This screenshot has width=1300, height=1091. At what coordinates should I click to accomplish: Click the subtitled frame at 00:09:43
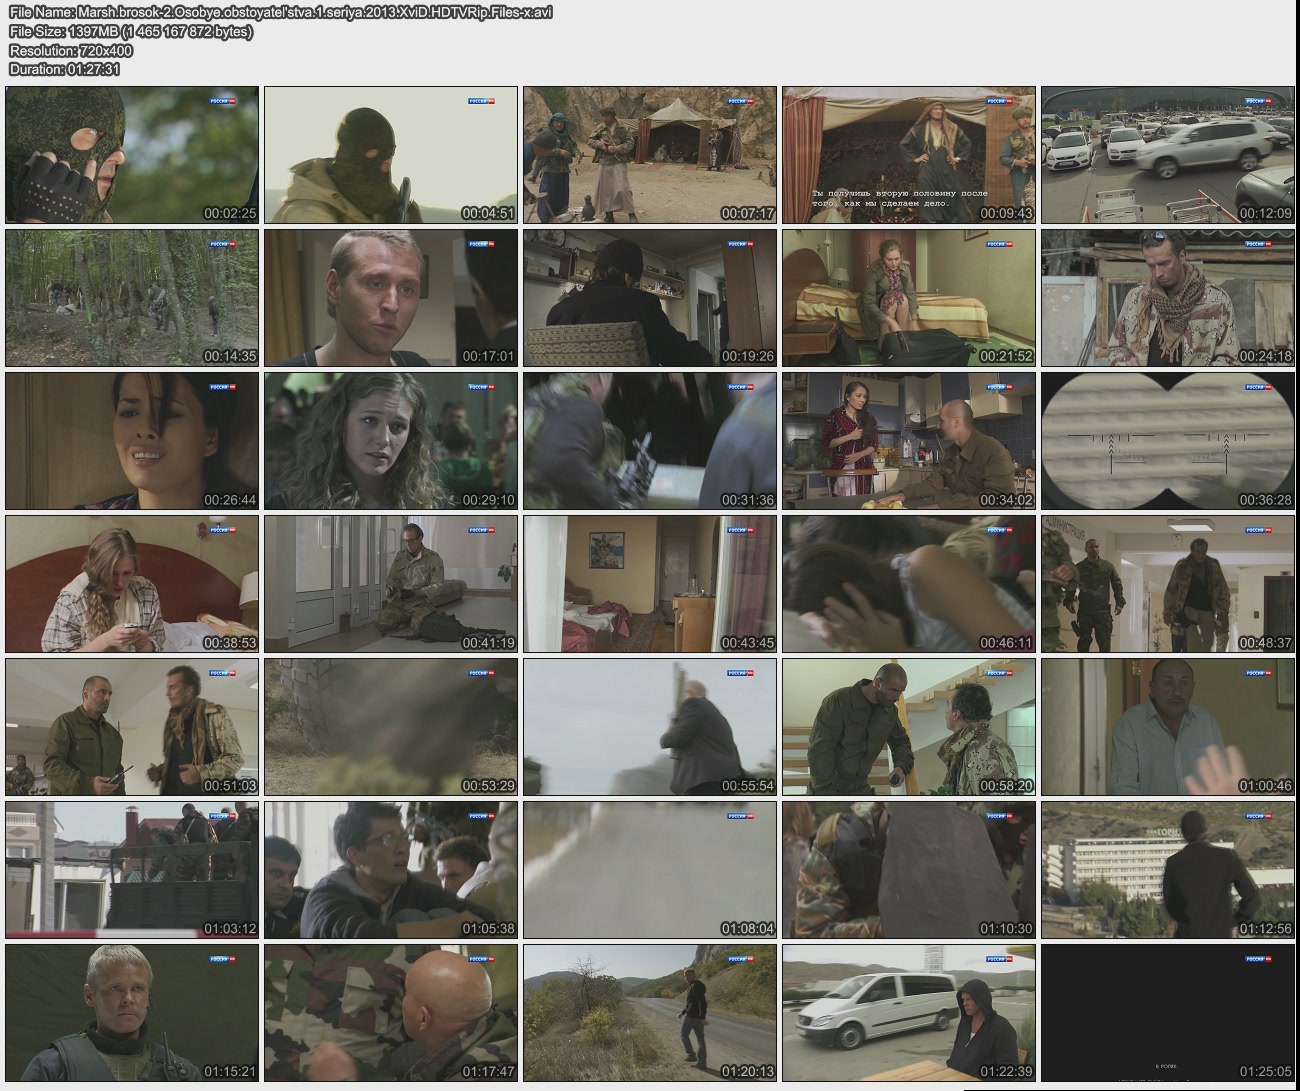(909, 155)
